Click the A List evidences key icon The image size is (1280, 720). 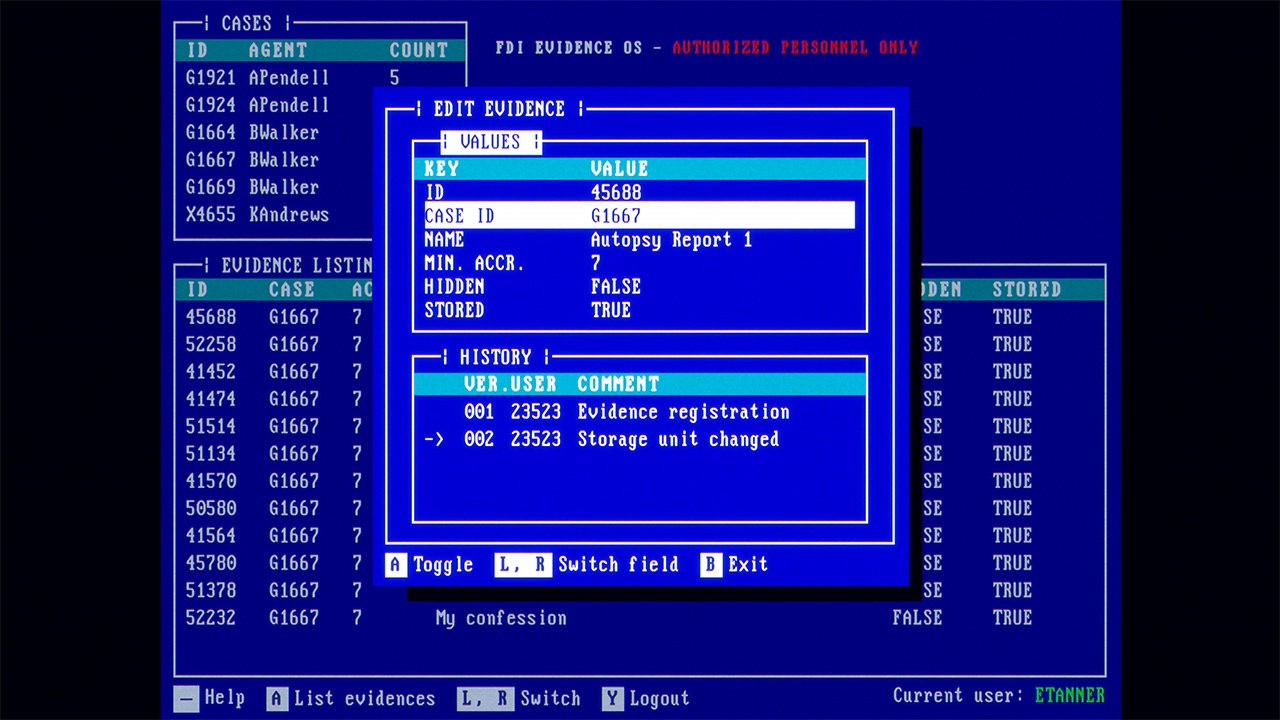(x=277, y=699)
